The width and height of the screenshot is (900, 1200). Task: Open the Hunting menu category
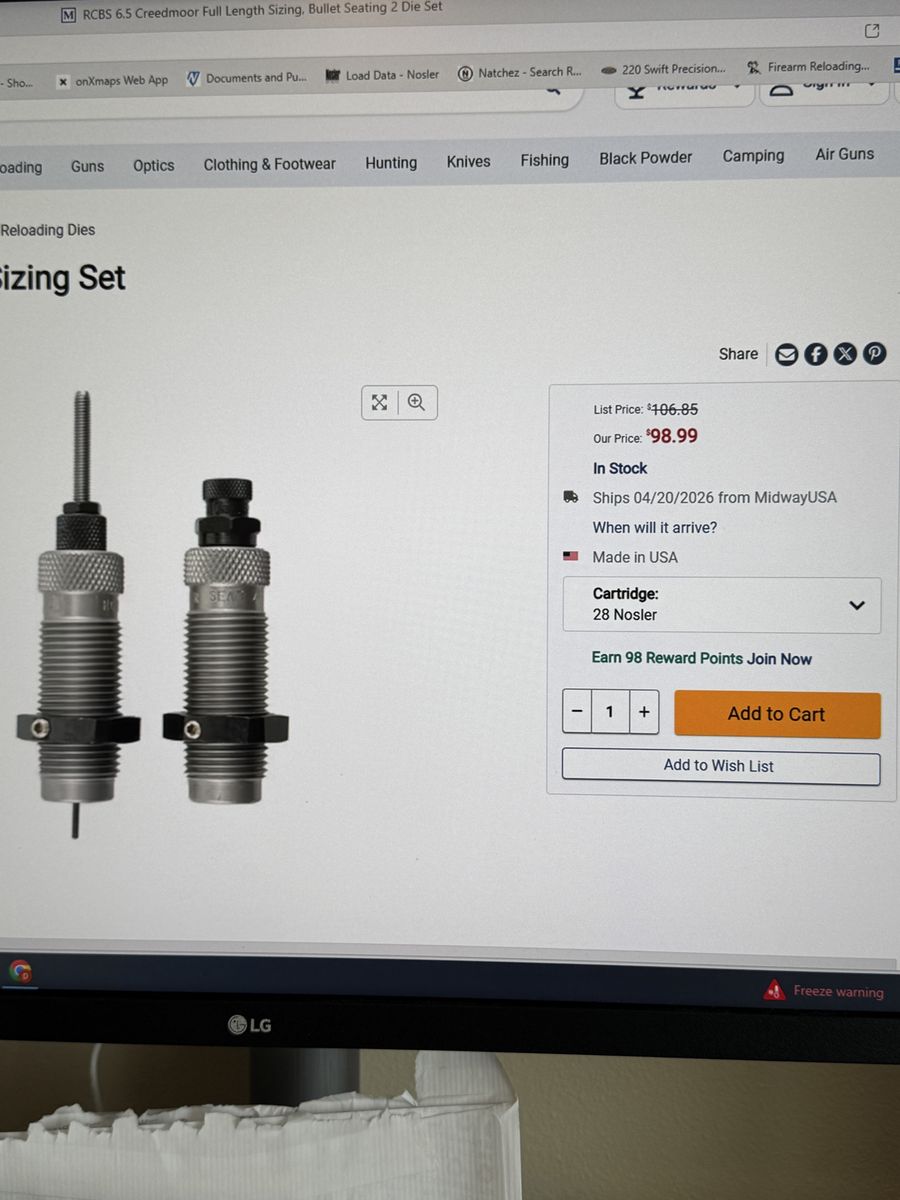pyautogui.click(x=391, y=162)
